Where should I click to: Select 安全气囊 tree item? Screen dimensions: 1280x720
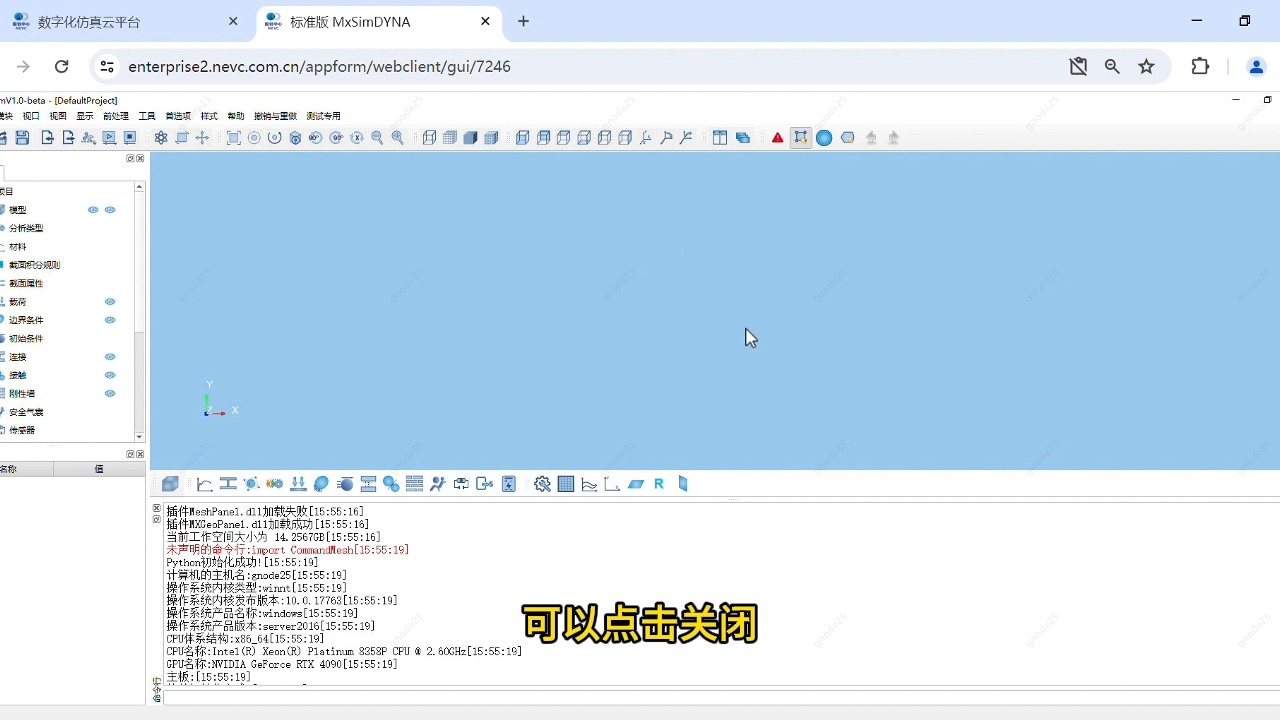coord(26,412)
